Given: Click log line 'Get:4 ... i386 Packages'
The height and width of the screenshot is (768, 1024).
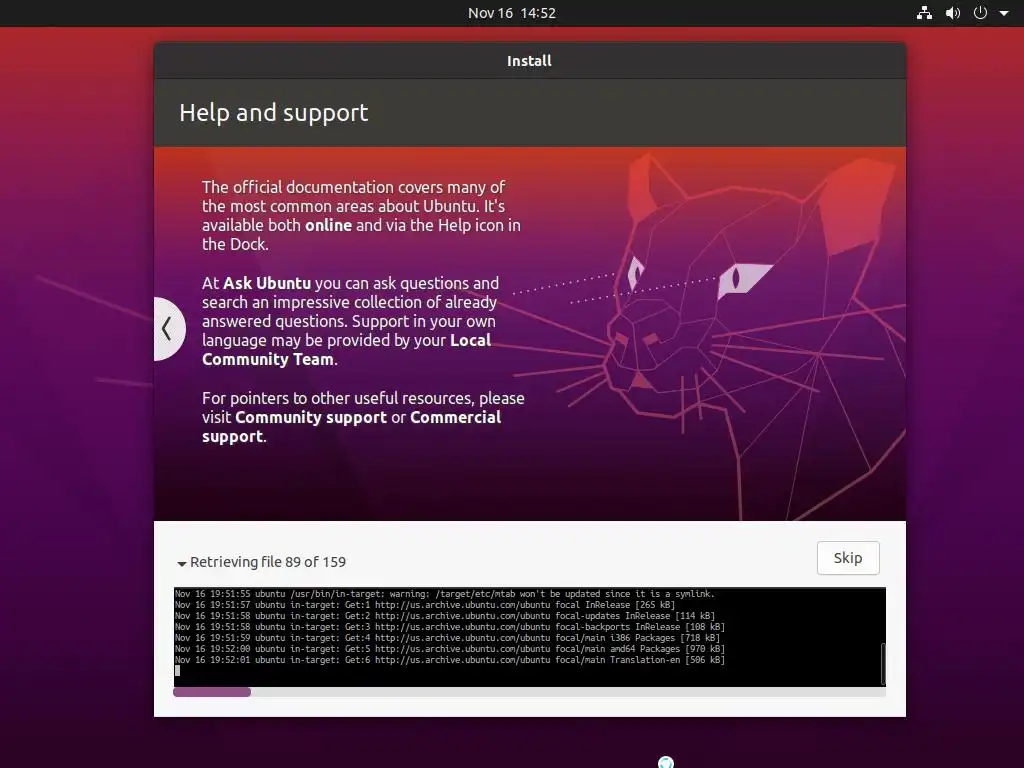Looking at the screenshot, I should [x=447, y=638].
